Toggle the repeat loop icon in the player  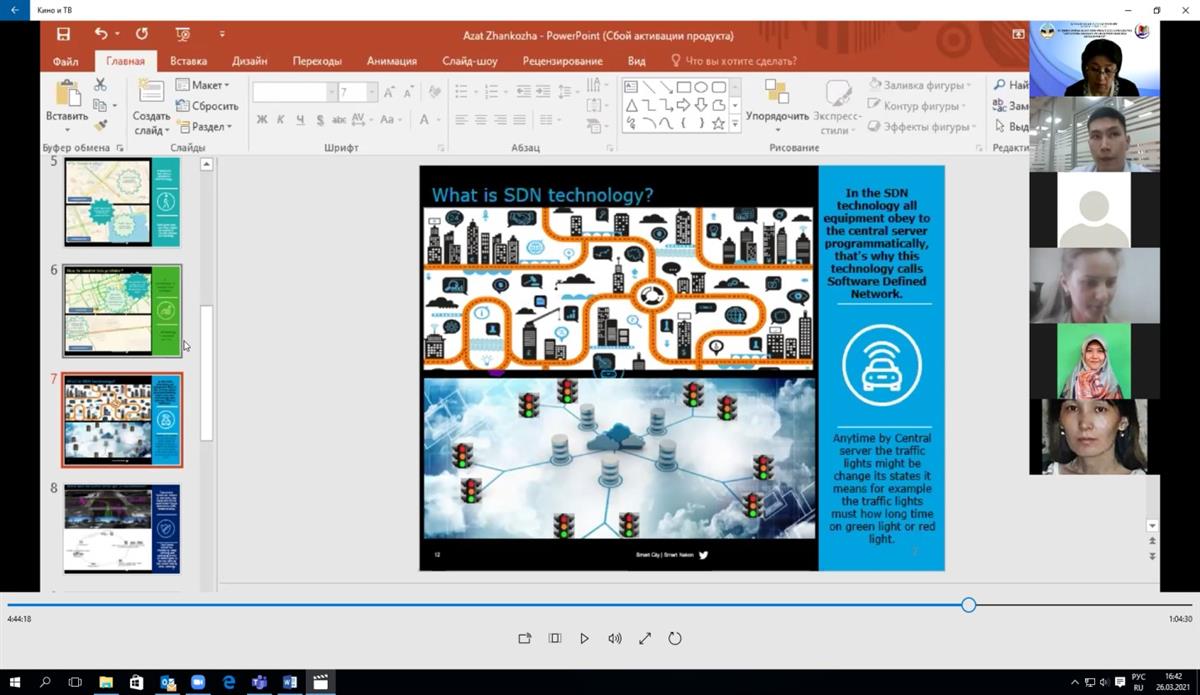tap(675, 639)
